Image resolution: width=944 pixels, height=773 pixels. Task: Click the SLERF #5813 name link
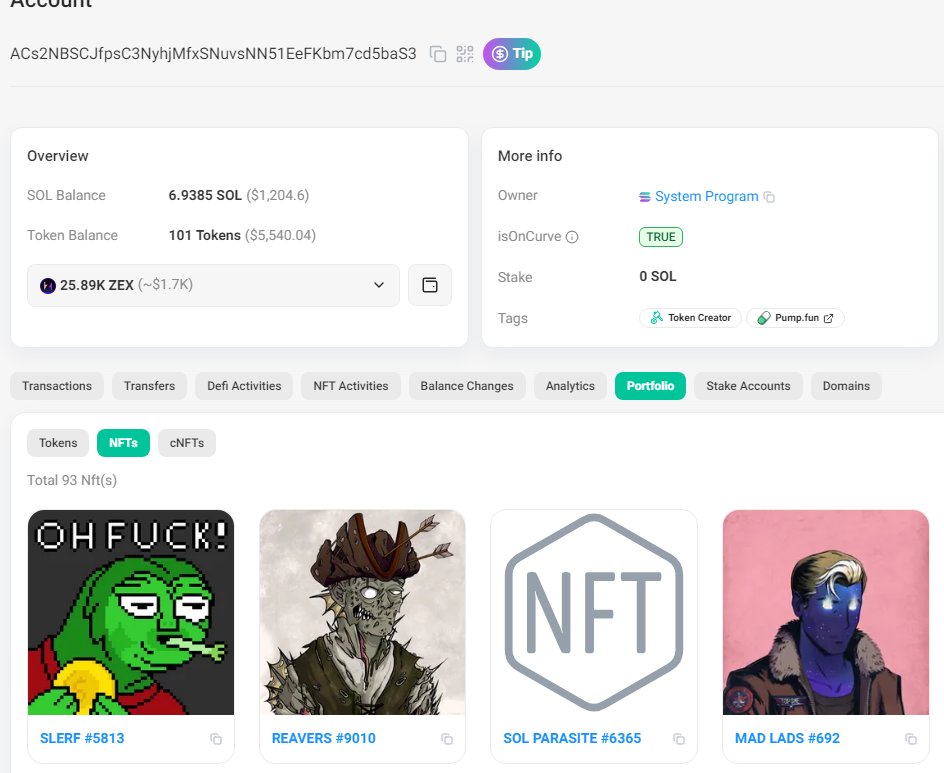click(82, 738)
